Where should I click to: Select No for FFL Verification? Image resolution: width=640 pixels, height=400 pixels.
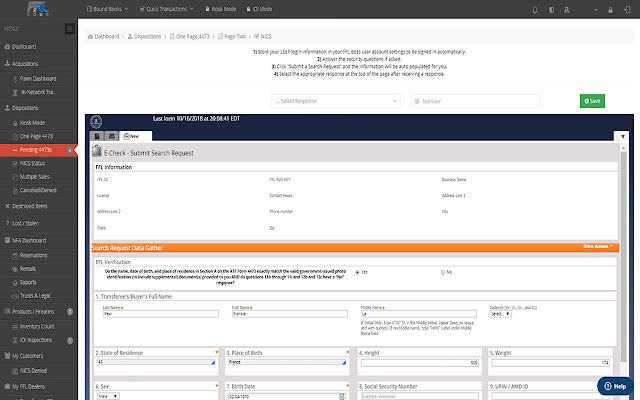(x=443, y=272)
